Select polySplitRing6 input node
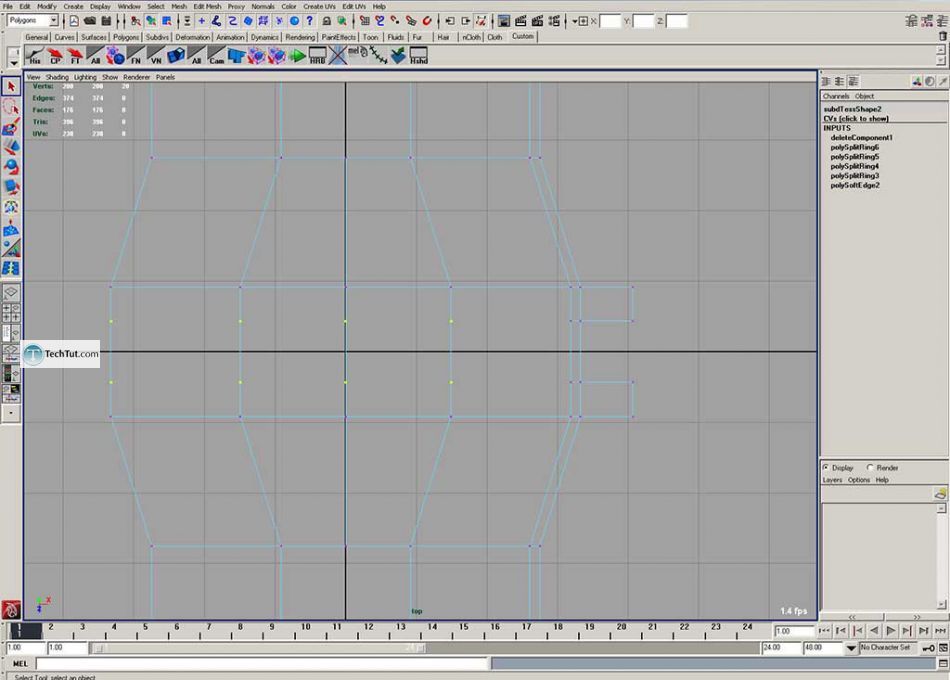Image resolution: width=950 pixels, height=680 pixels. 854,147
